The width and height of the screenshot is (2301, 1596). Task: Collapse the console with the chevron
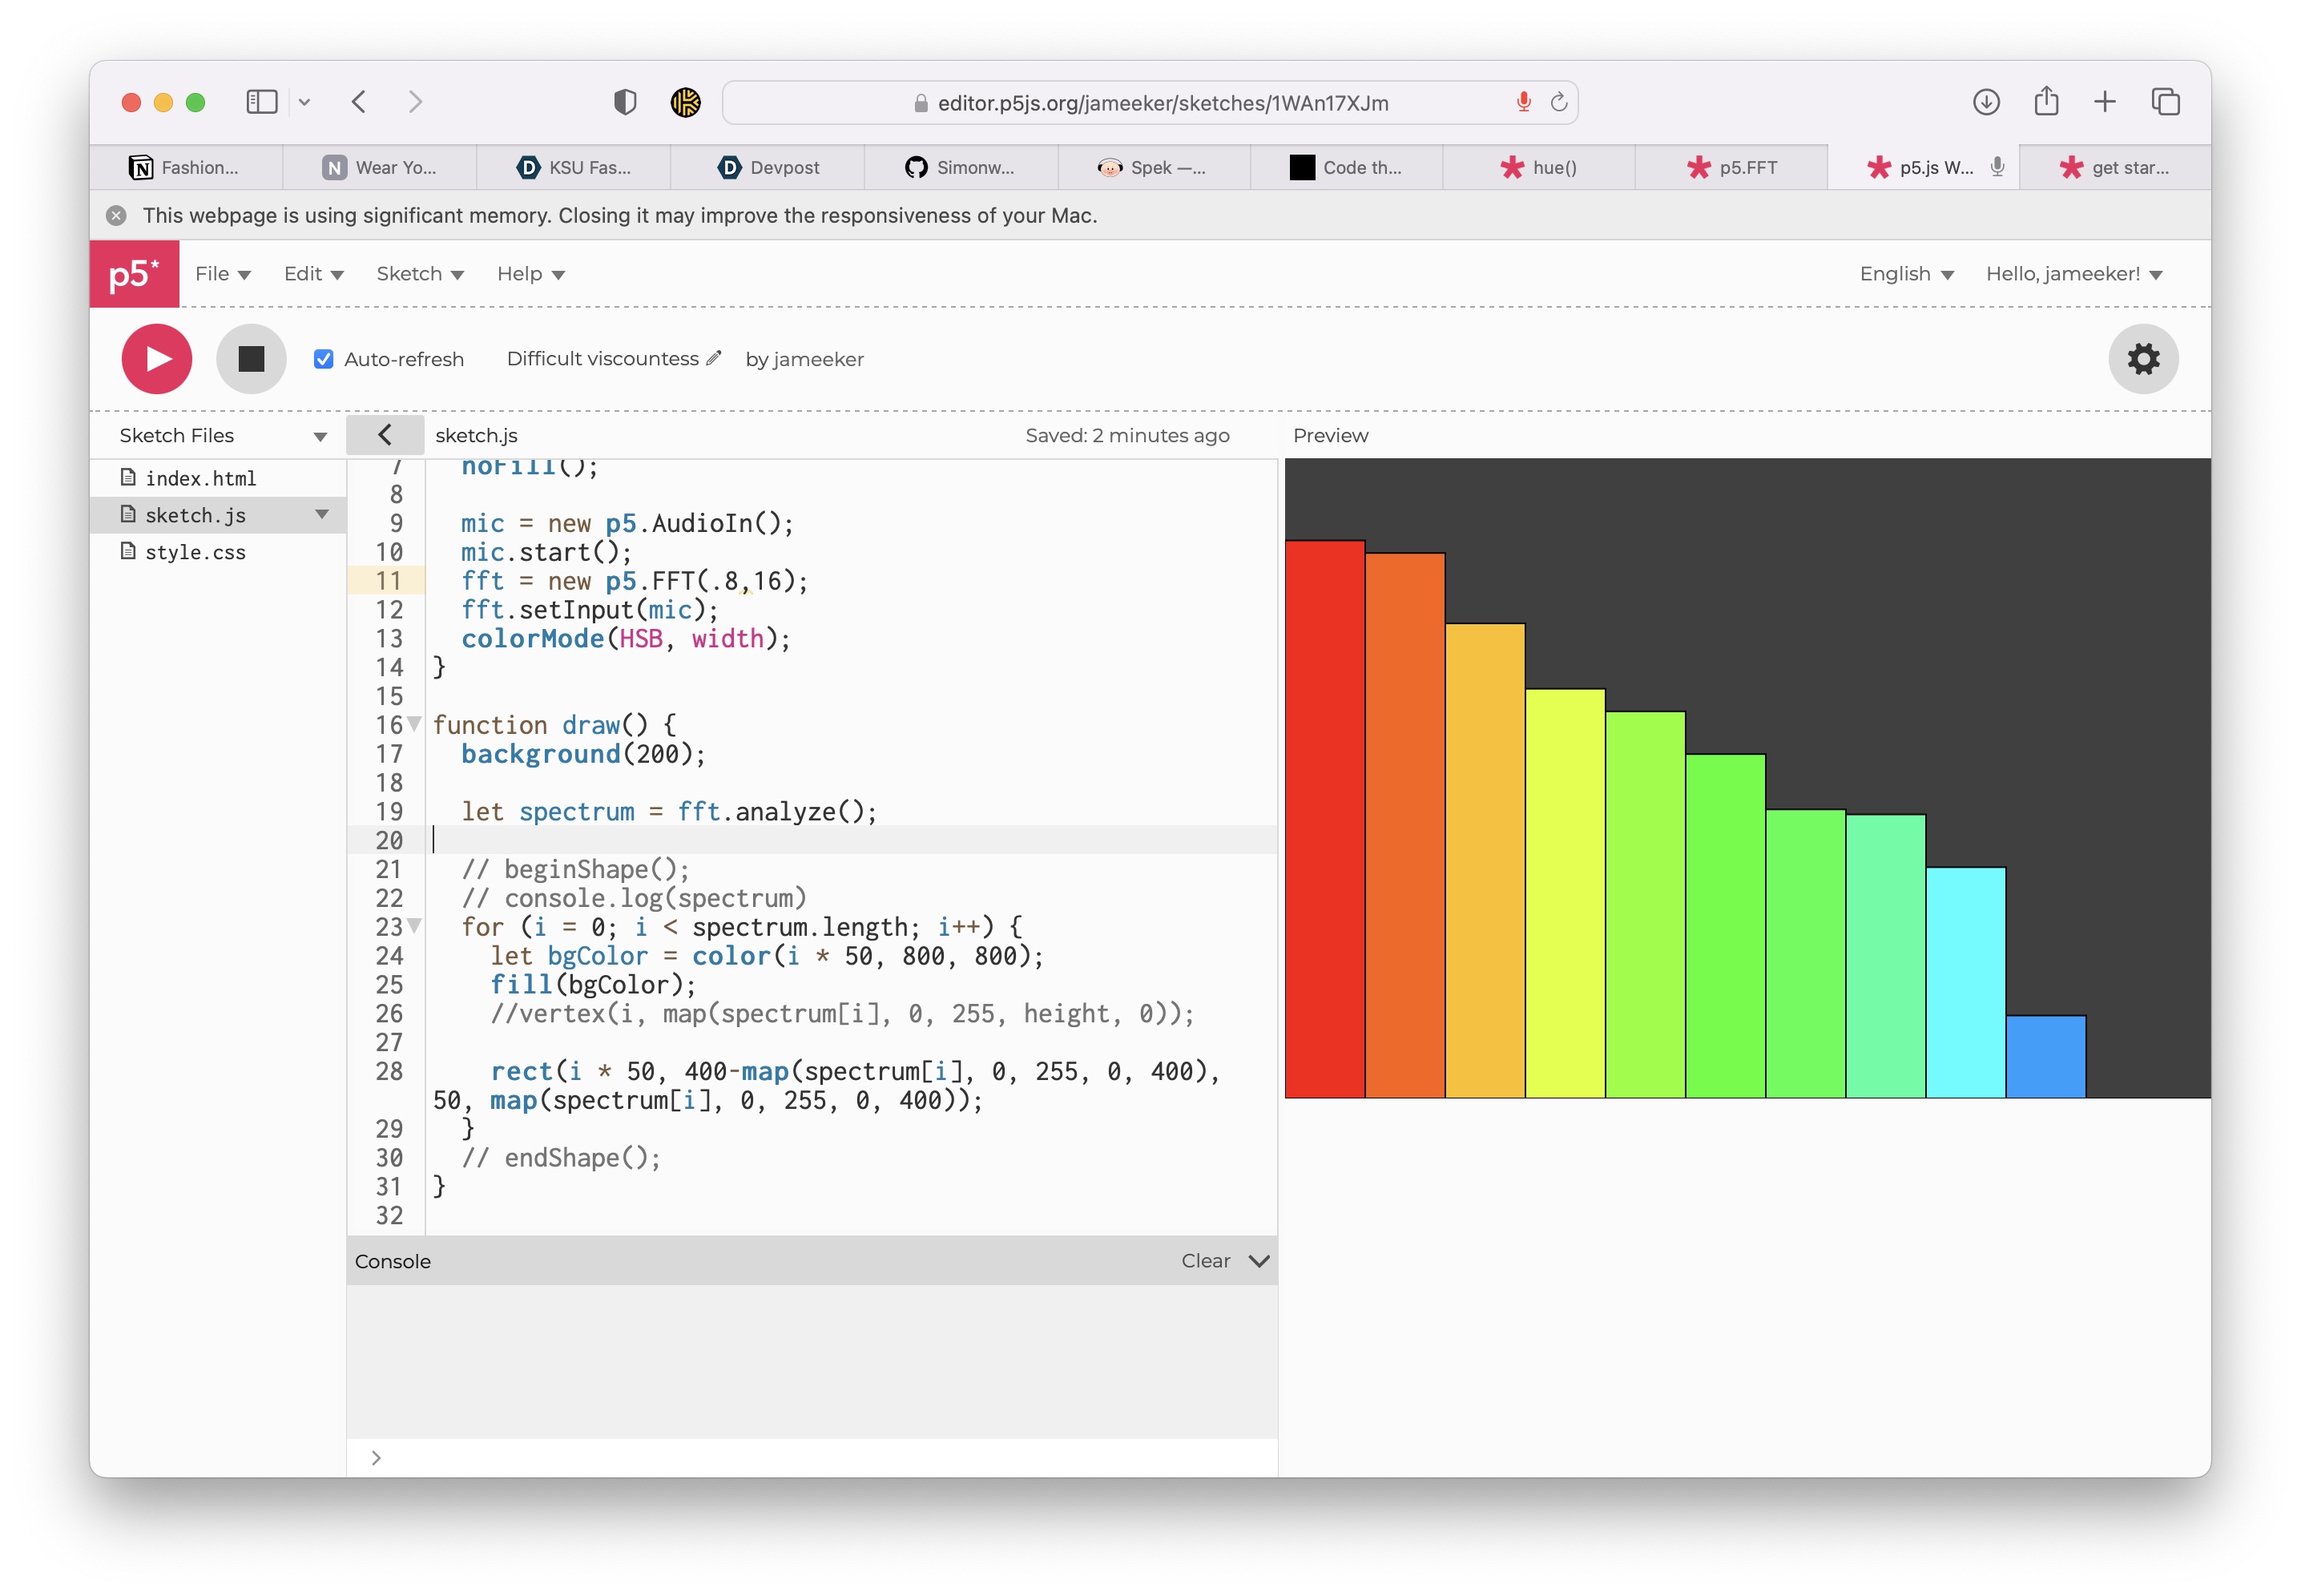(x=1259, y=1261)
